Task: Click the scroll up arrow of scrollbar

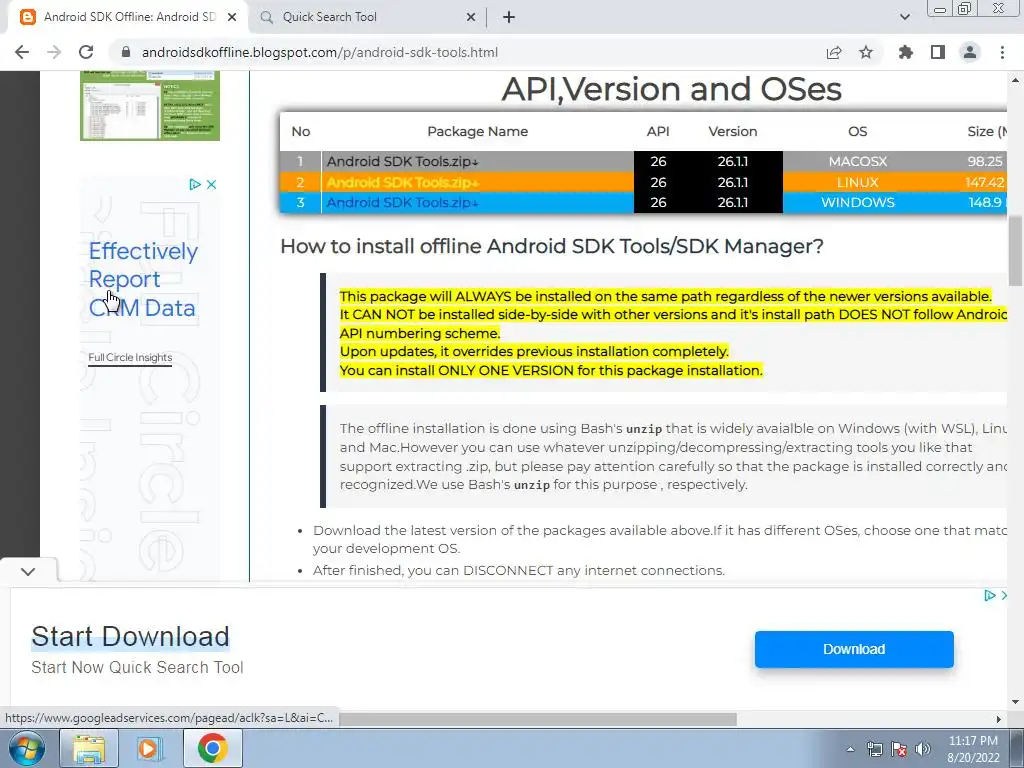Action: point(1015,80)
